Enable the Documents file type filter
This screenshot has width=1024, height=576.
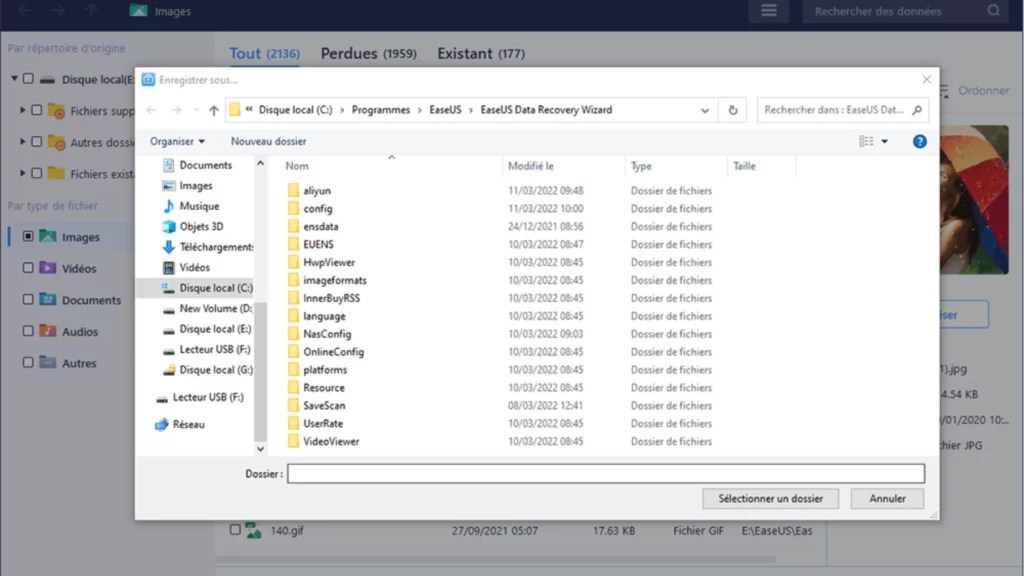pos(29,299)
